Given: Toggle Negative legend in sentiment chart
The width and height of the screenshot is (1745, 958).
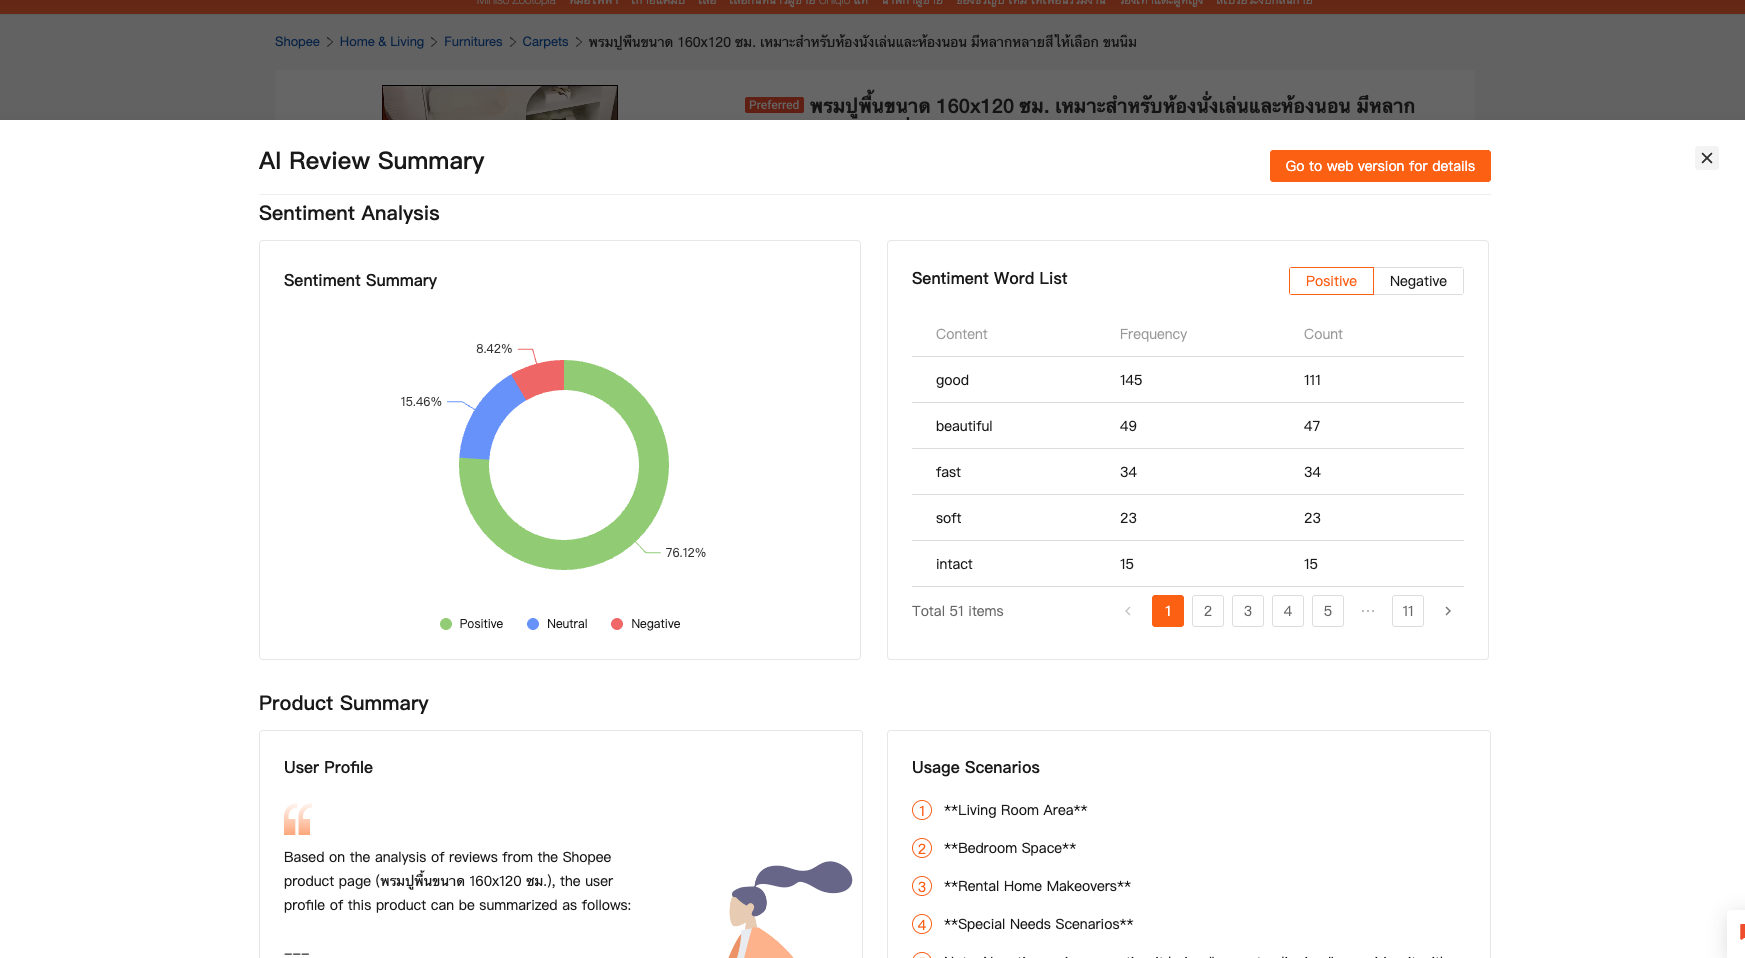Looking at the screenshot, I should click(645, 624).
